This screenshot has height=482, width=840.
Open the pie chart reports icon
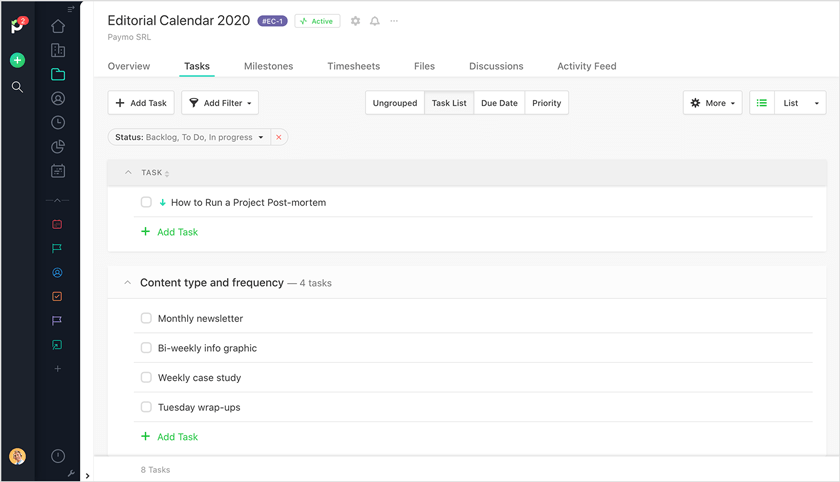58,147
